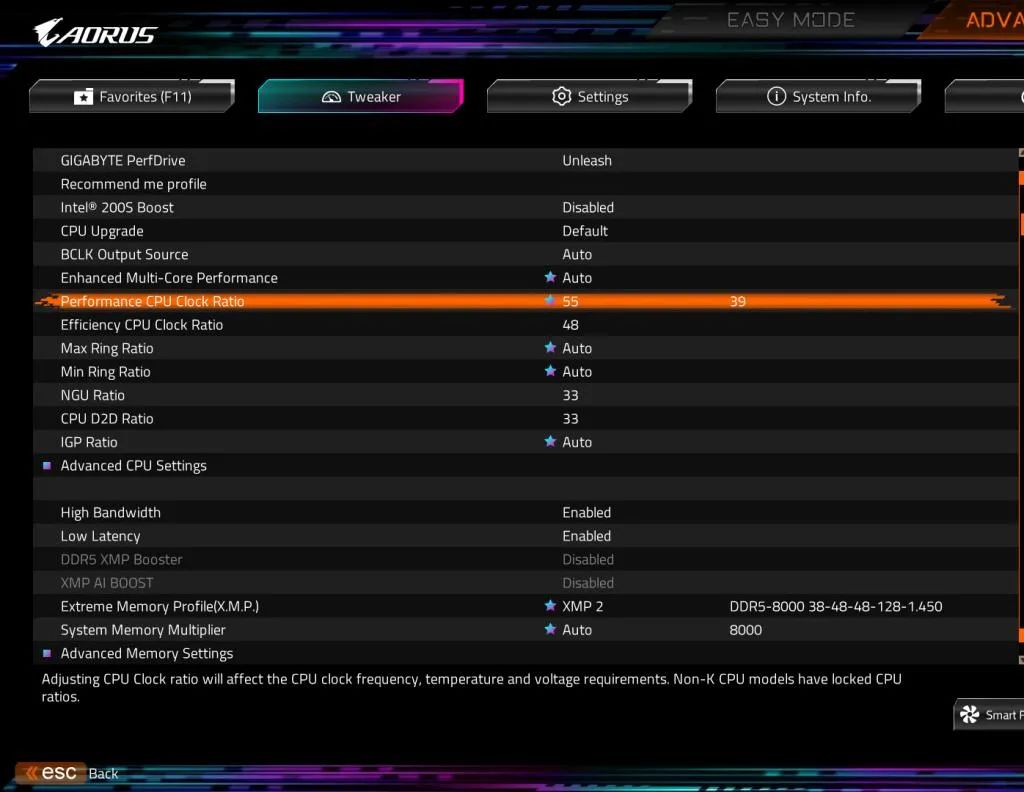The height and width of the screenshot is (792, 1024).
Task: Switch to the Settings tab
Action: click(x=589, y=97)
